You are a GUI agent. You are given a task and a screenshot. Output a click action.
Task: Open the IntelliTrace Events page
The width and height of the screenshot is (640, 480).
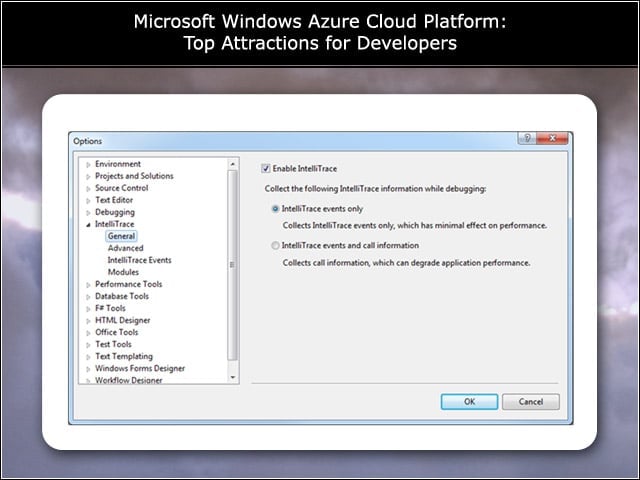tap(139, 260)
